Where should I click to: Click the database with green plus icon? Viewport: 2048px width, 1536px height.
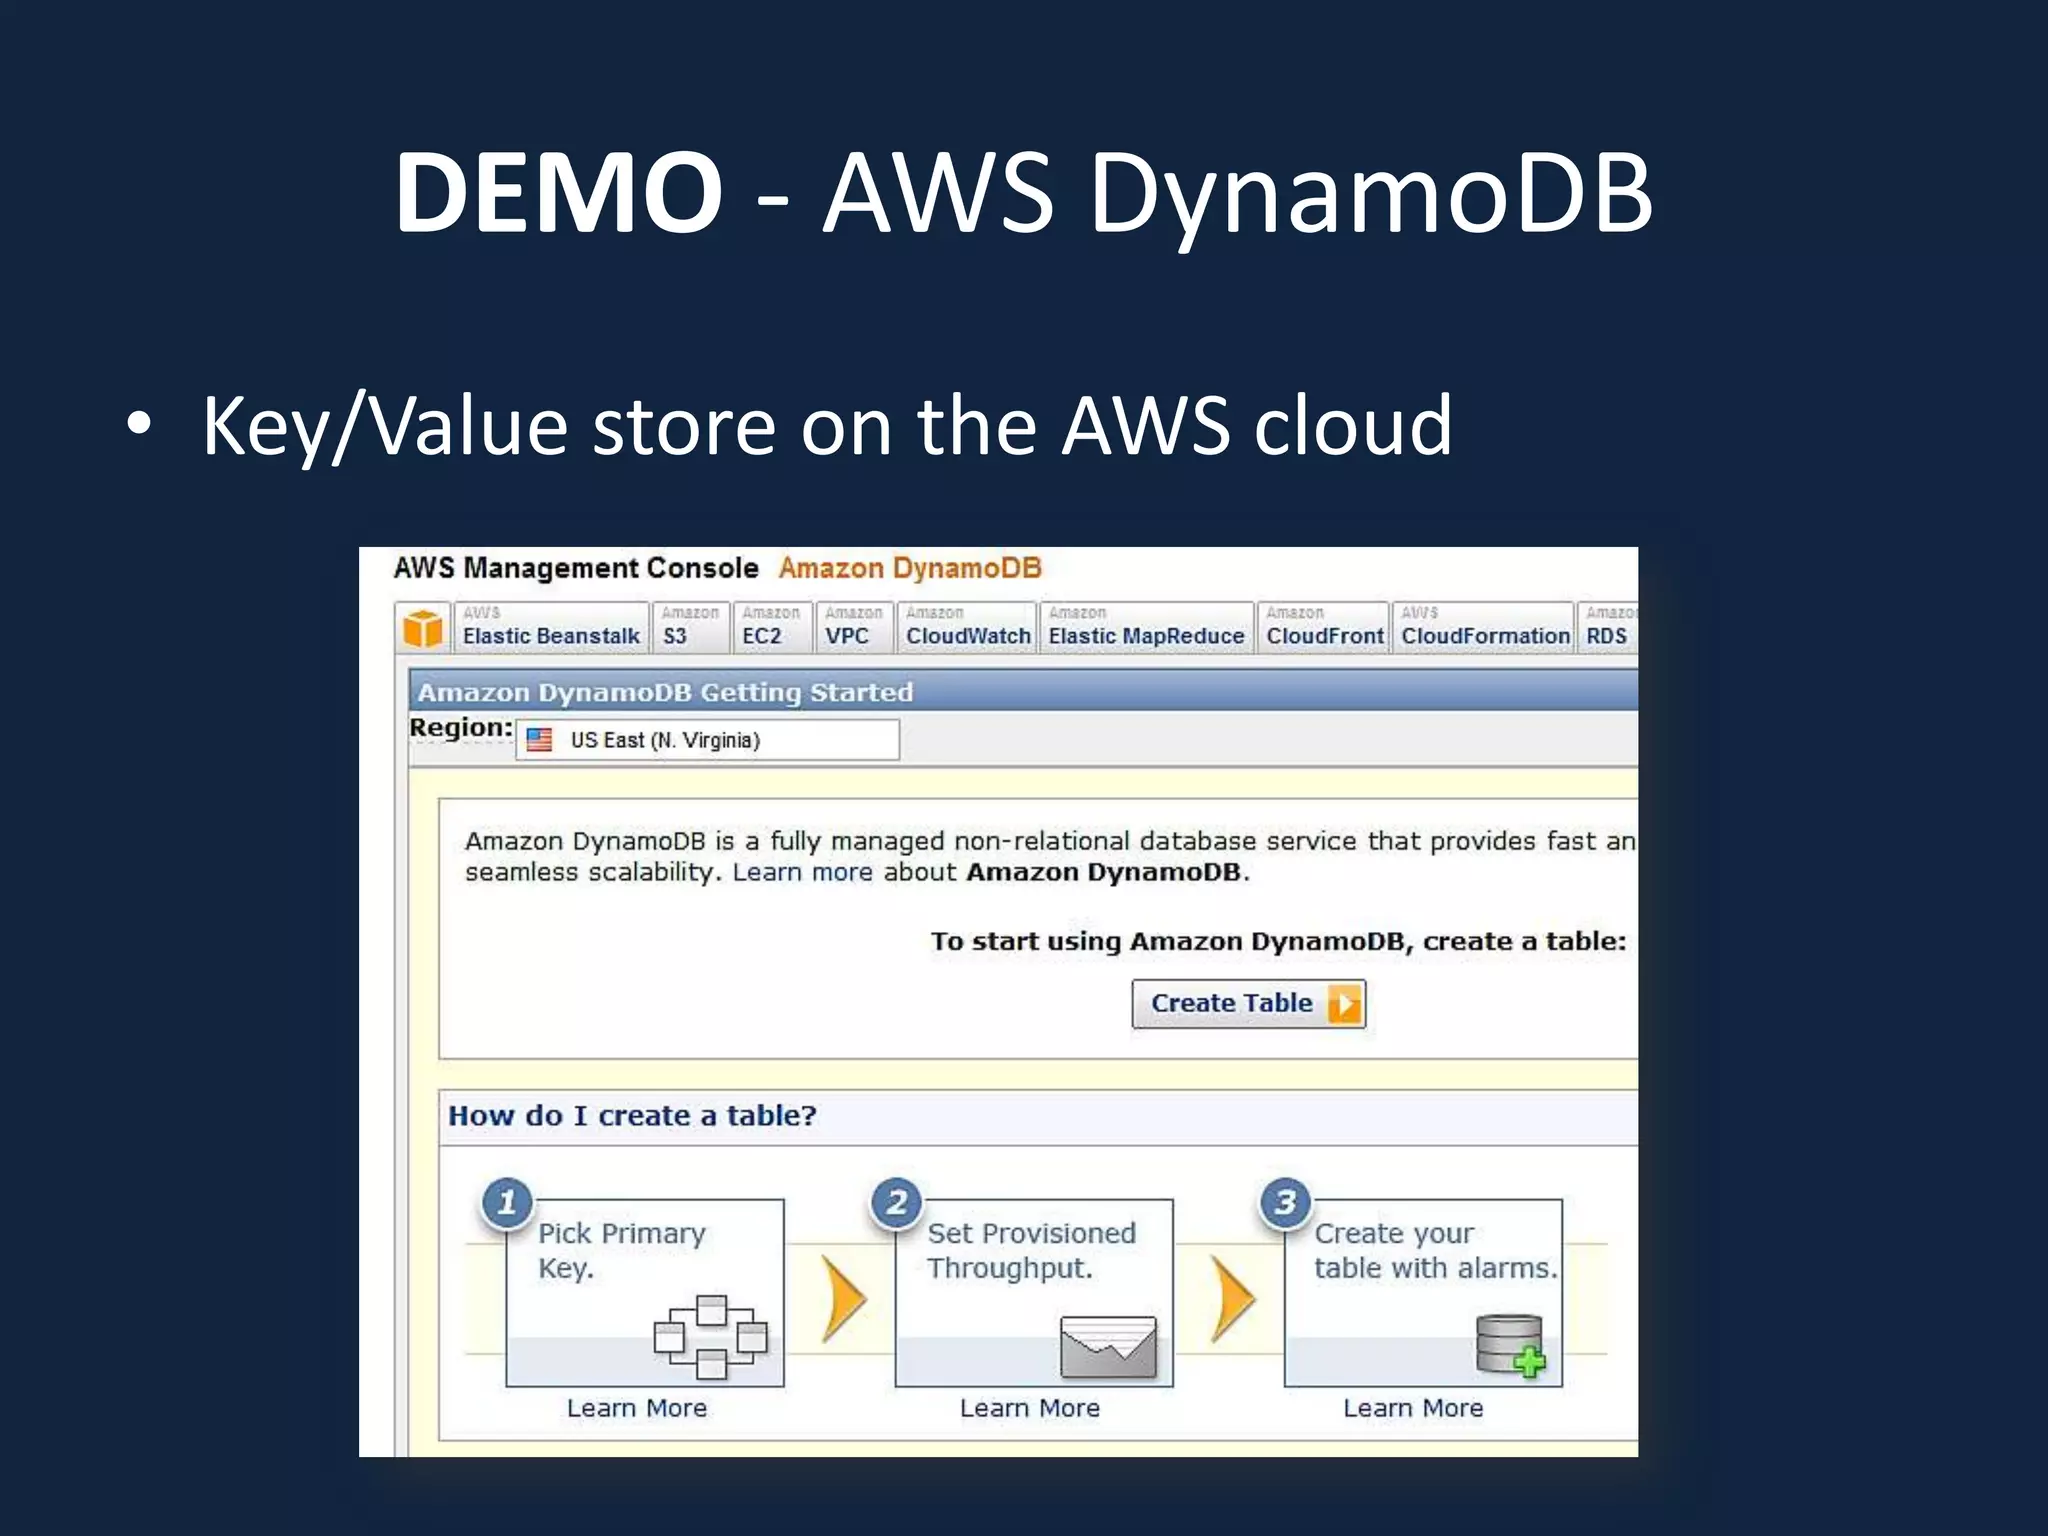click(x=1511, y=1346)
